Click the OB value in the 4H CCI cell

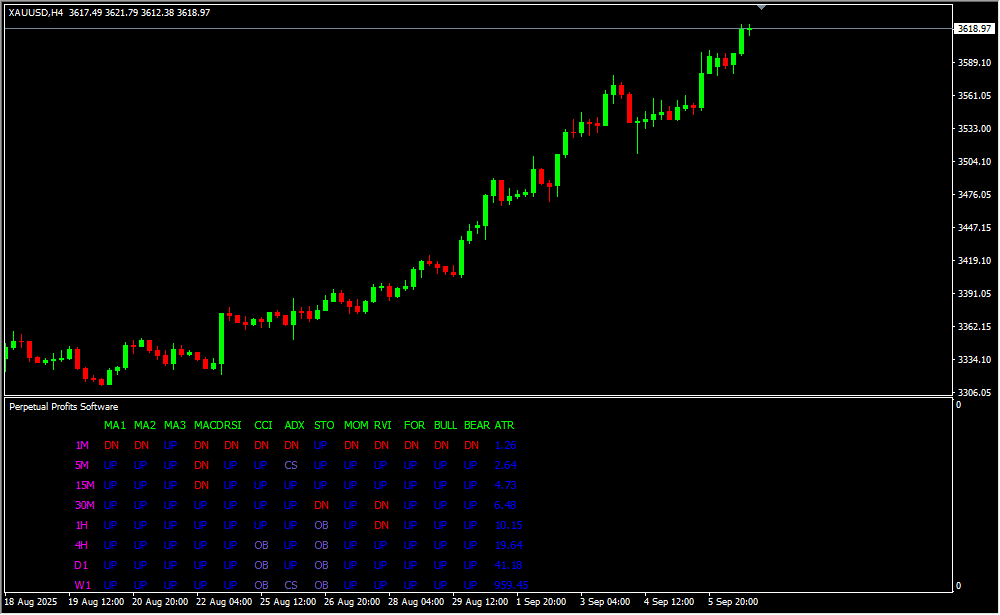click(x=261, y=546)
